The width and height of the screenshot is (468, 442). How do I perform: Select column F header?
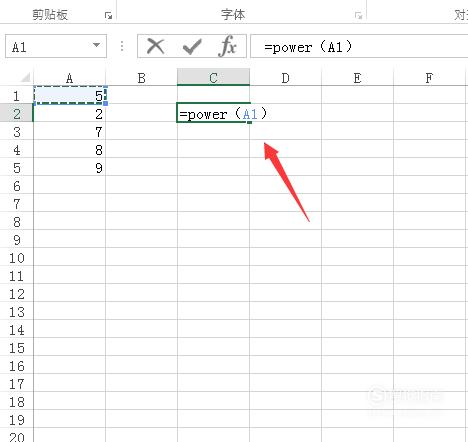click(x=429, y=78)
